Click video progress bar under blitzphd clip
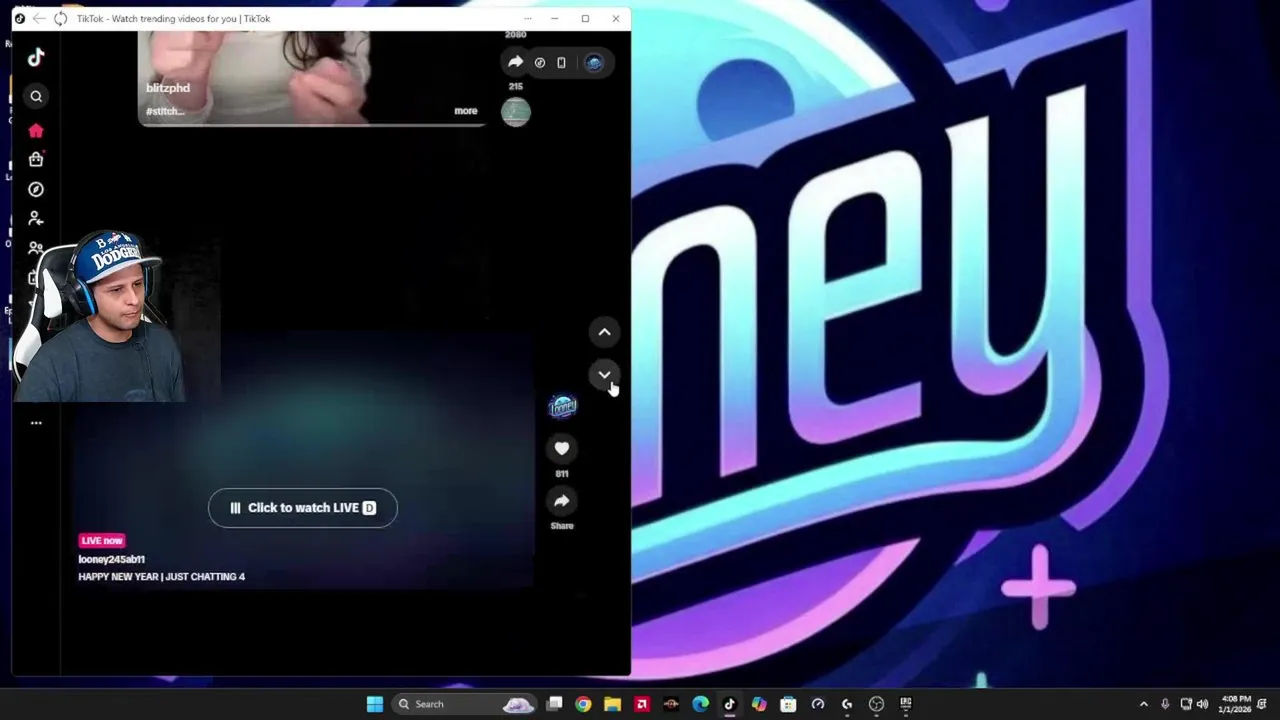 pos(311,125)
